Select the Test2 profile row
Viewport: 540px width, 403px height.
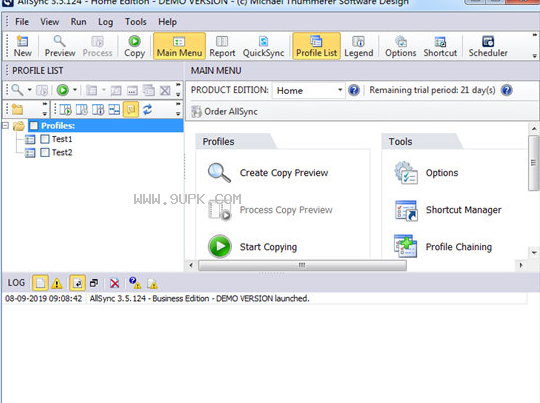[x=62, y=152]
